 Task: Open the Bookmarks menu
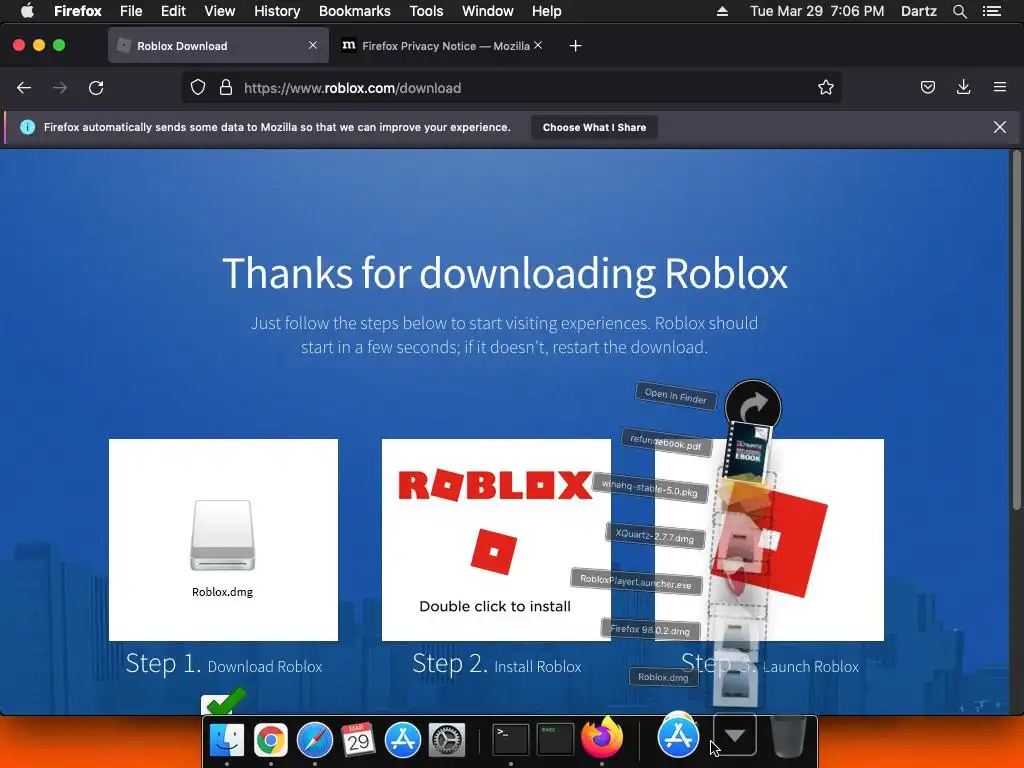click(355, 11)
